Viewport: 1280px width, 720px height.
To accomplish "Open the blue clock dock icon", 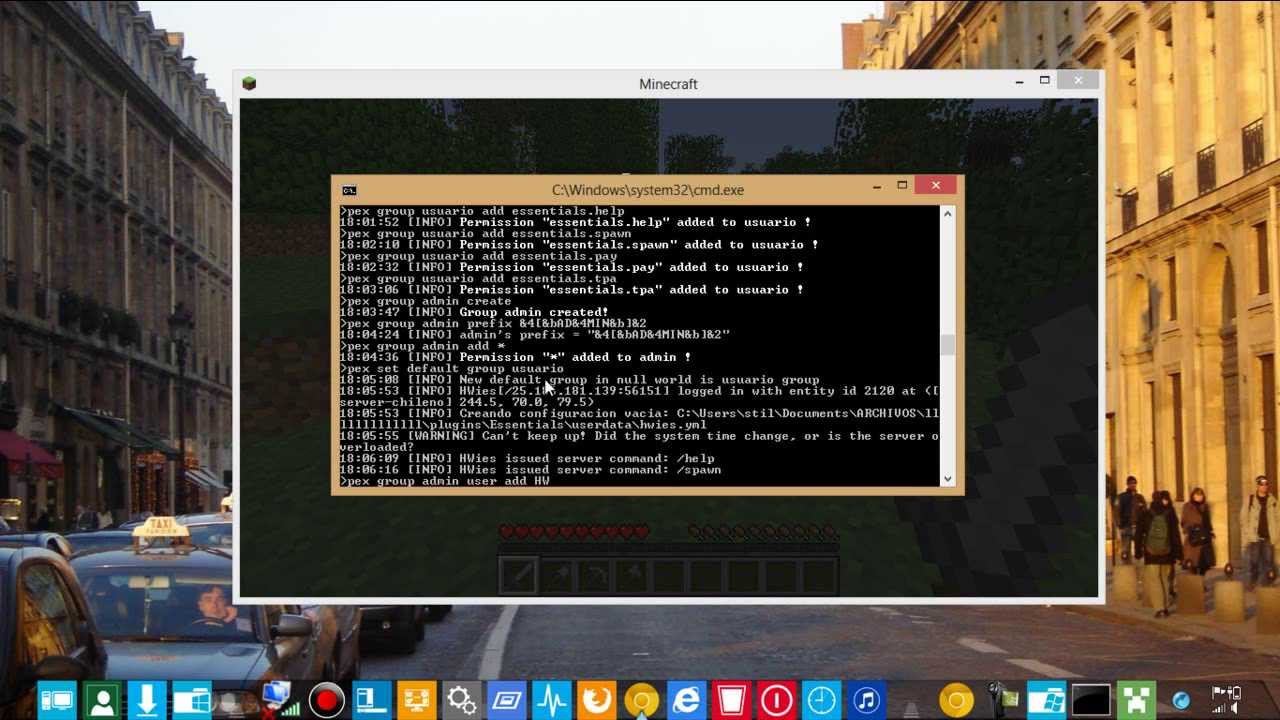I will coord(821,700).
